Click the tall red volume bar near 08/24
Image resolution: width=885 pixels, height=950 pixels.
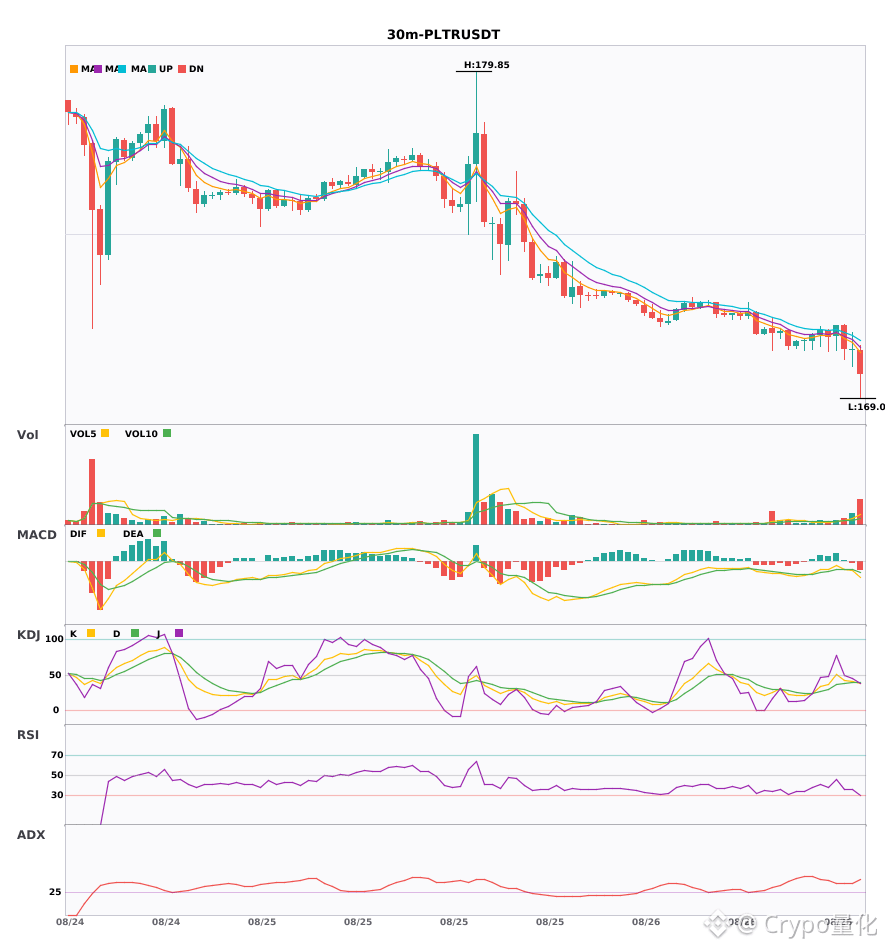[92, 491]
